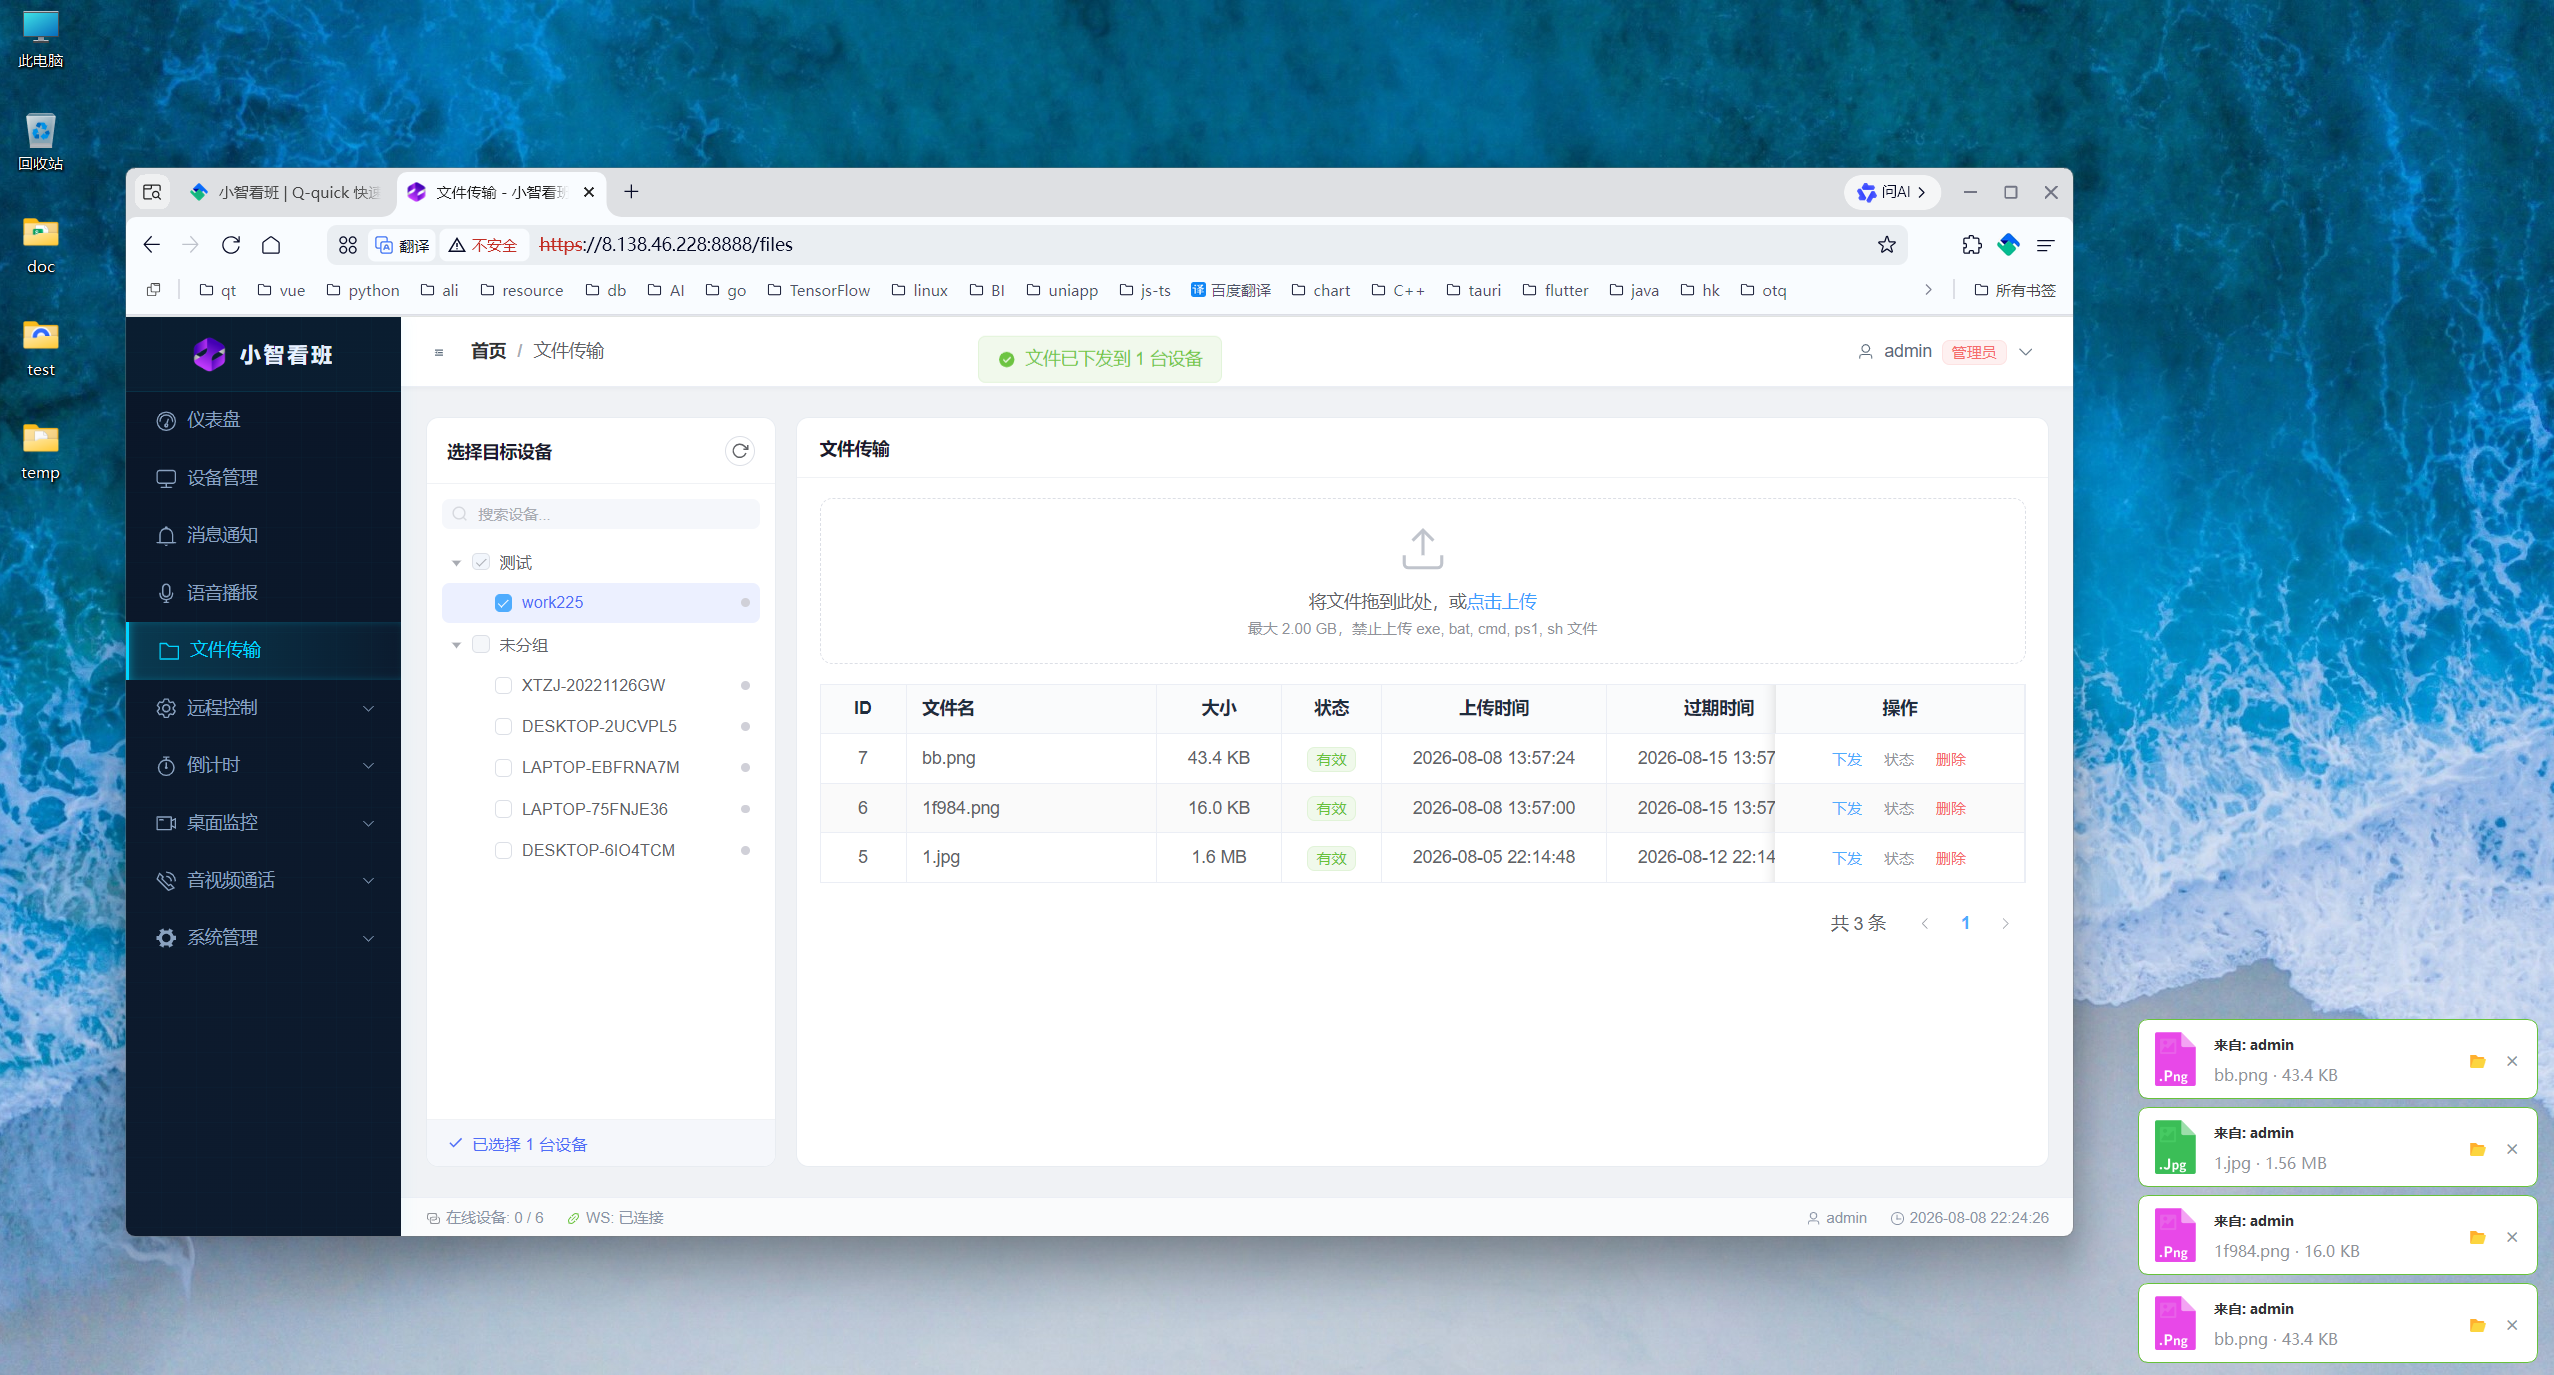Collapse sidebar with hamburger icon
The width and height of the screenshot is (2554, 1375).
[439, 352]
